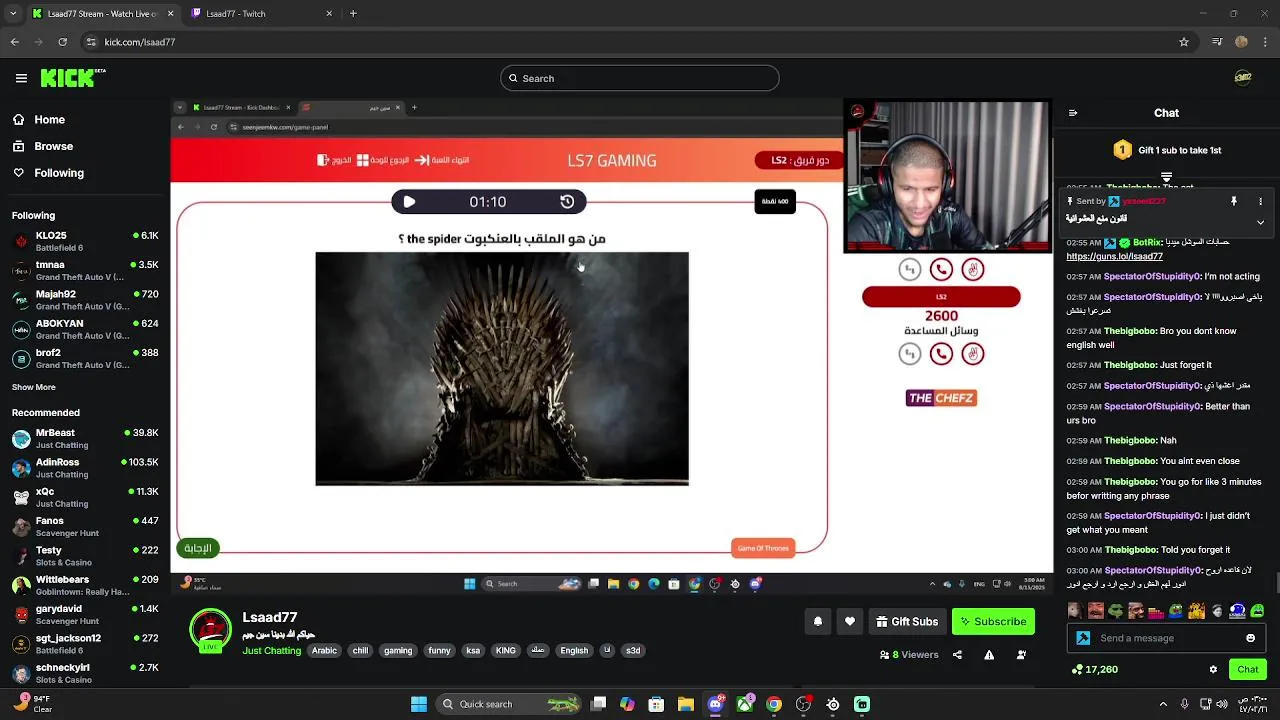Open the Kick hamburger menu

coord(21,78)
